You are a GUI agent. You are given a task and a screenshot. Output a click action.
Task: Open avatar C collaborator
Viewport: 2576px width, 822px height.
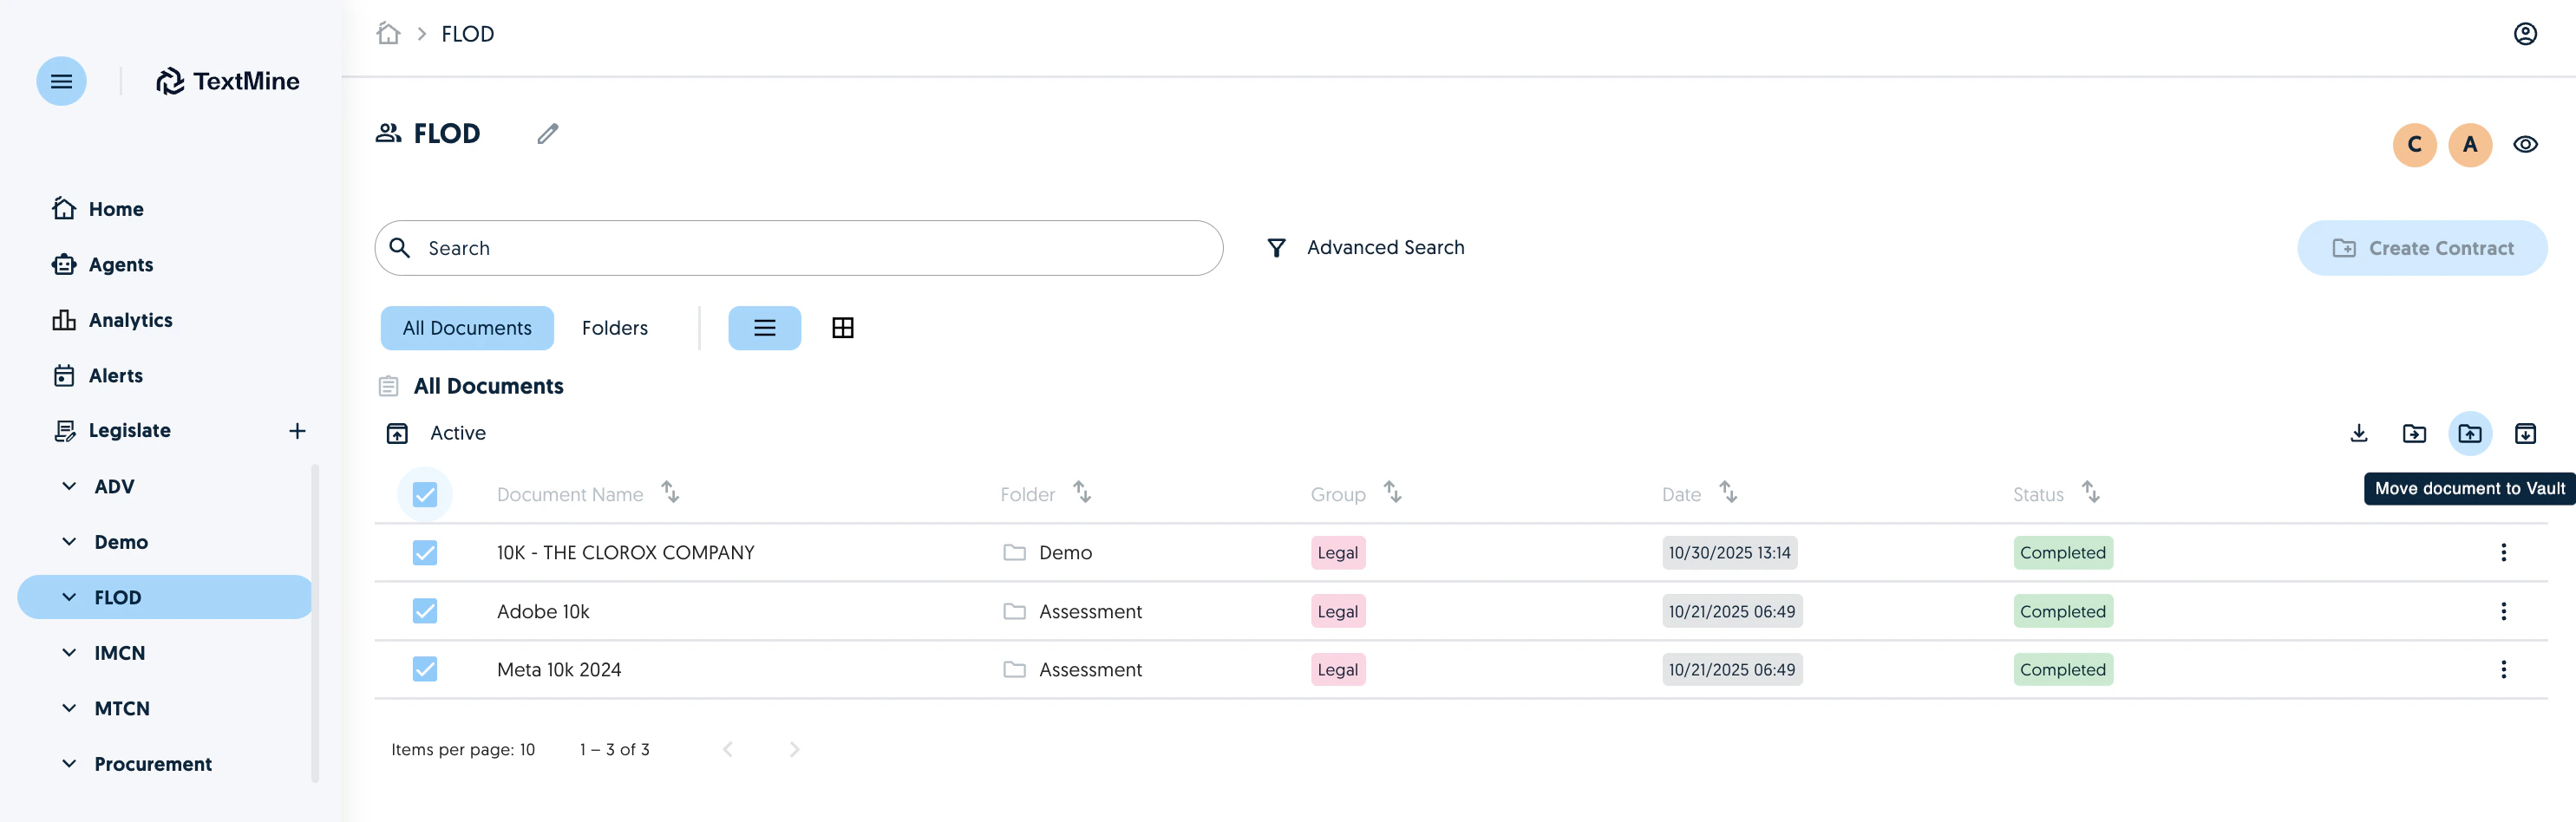click(x=2414, y=145)
